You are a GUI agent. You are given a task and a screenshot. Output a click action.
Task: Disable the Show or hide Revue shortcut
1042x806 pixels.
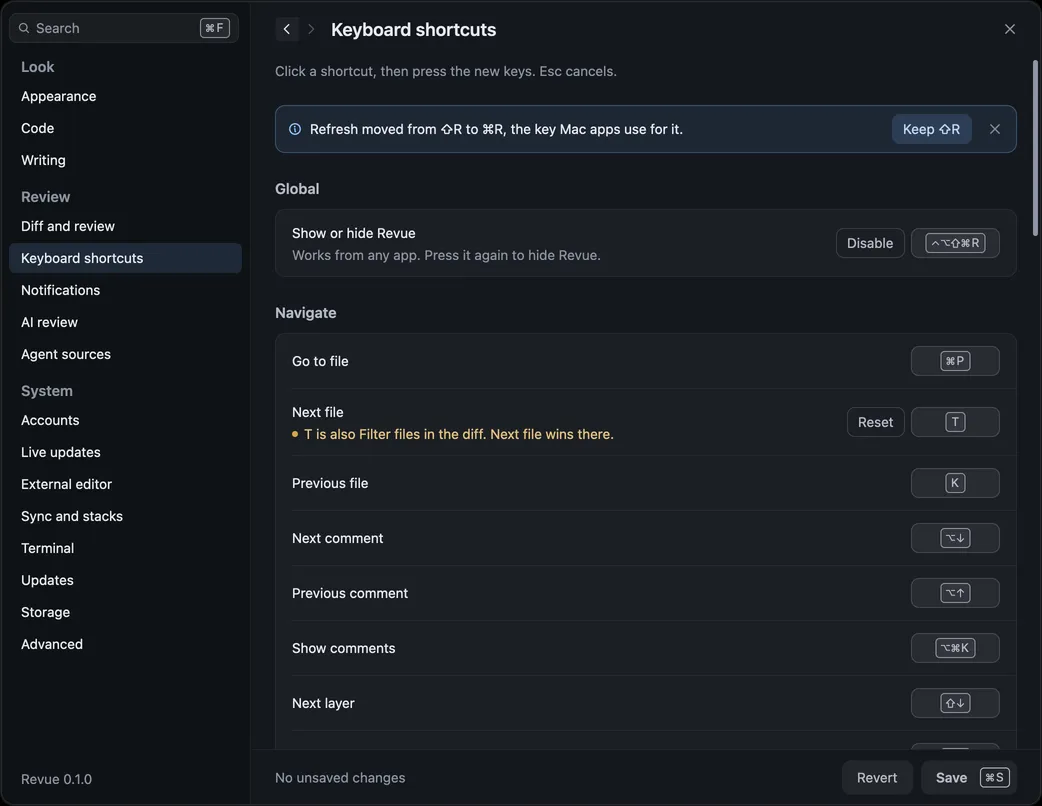tap(869, 243)
